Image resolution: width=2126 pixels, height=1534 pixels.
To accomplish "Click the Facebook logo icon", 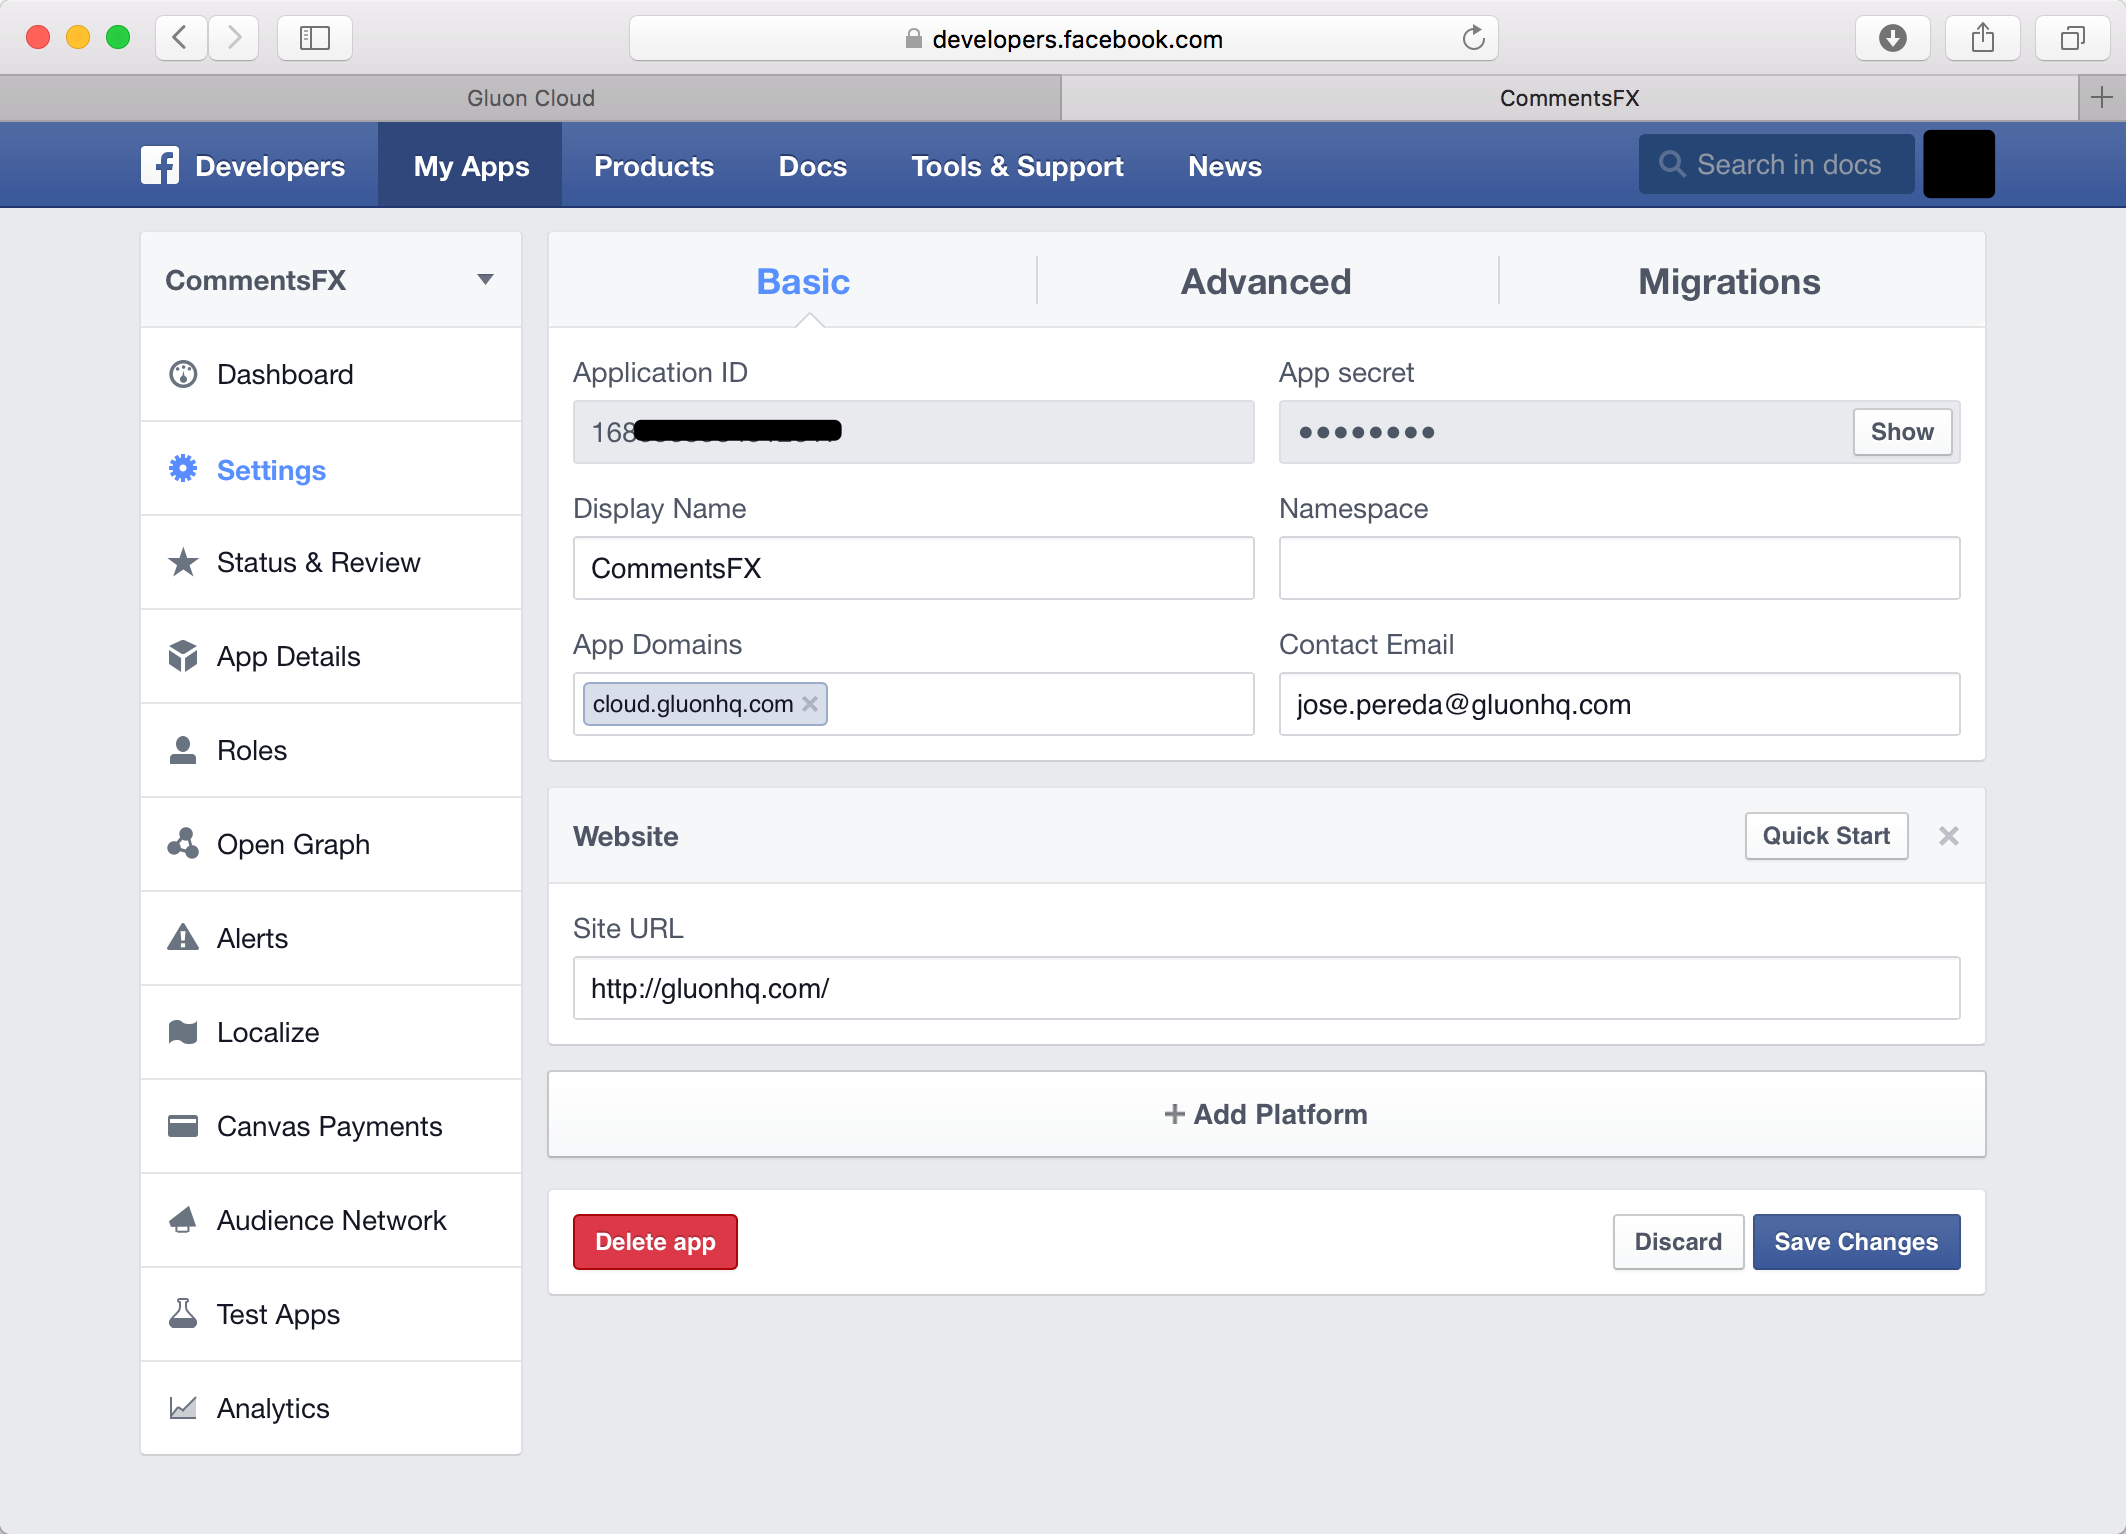I will click(160, 165).
